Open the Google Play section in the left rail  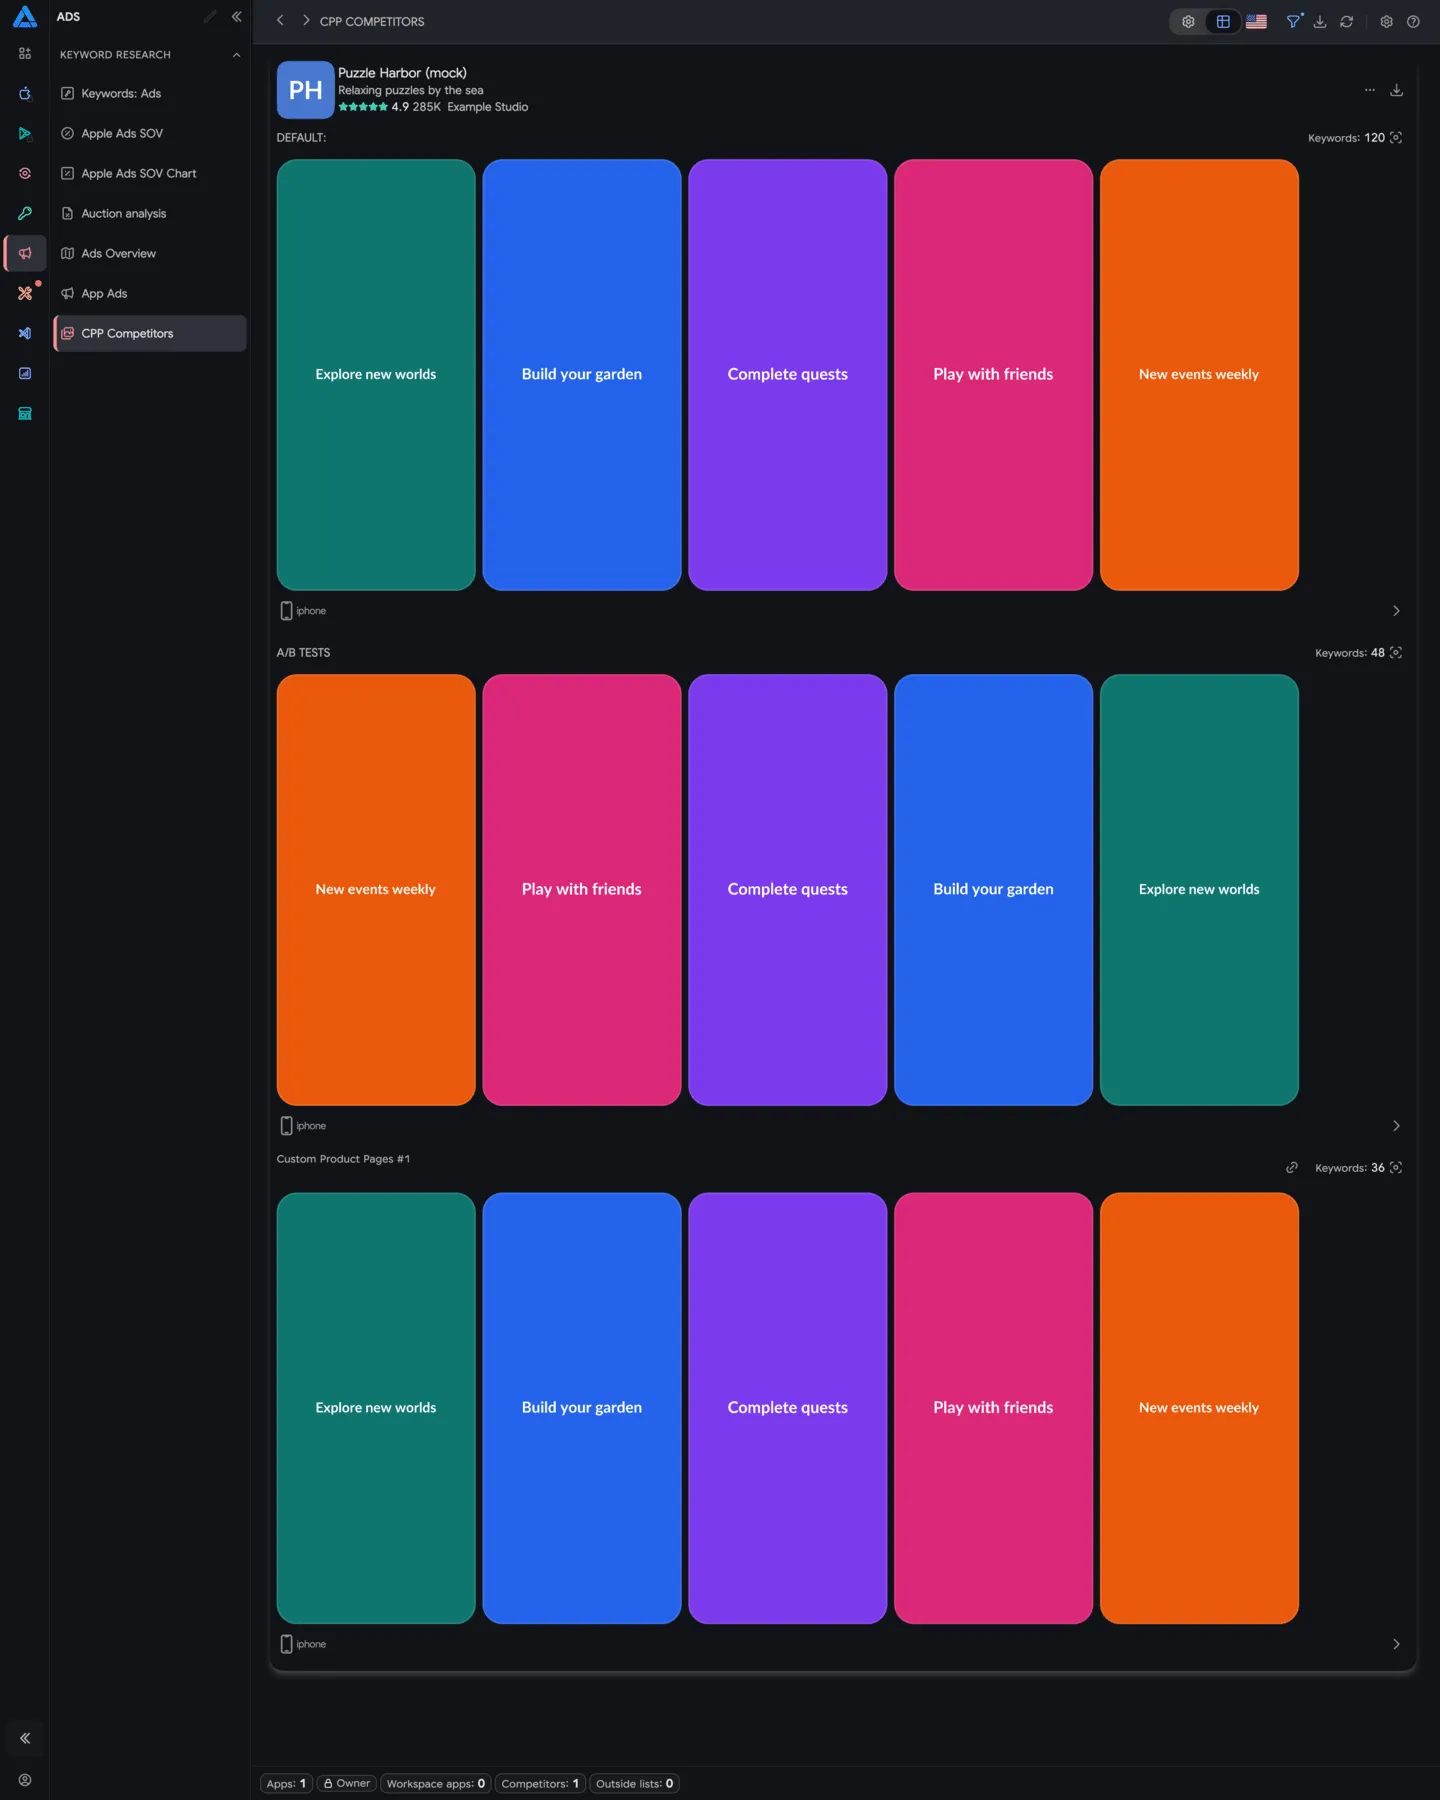25,133
